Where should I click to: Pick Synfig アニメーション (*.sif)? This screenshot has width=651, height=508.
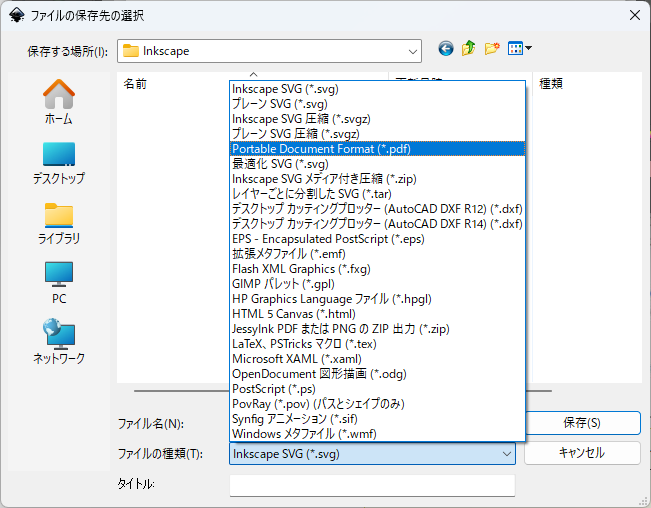tap(377, 419)
